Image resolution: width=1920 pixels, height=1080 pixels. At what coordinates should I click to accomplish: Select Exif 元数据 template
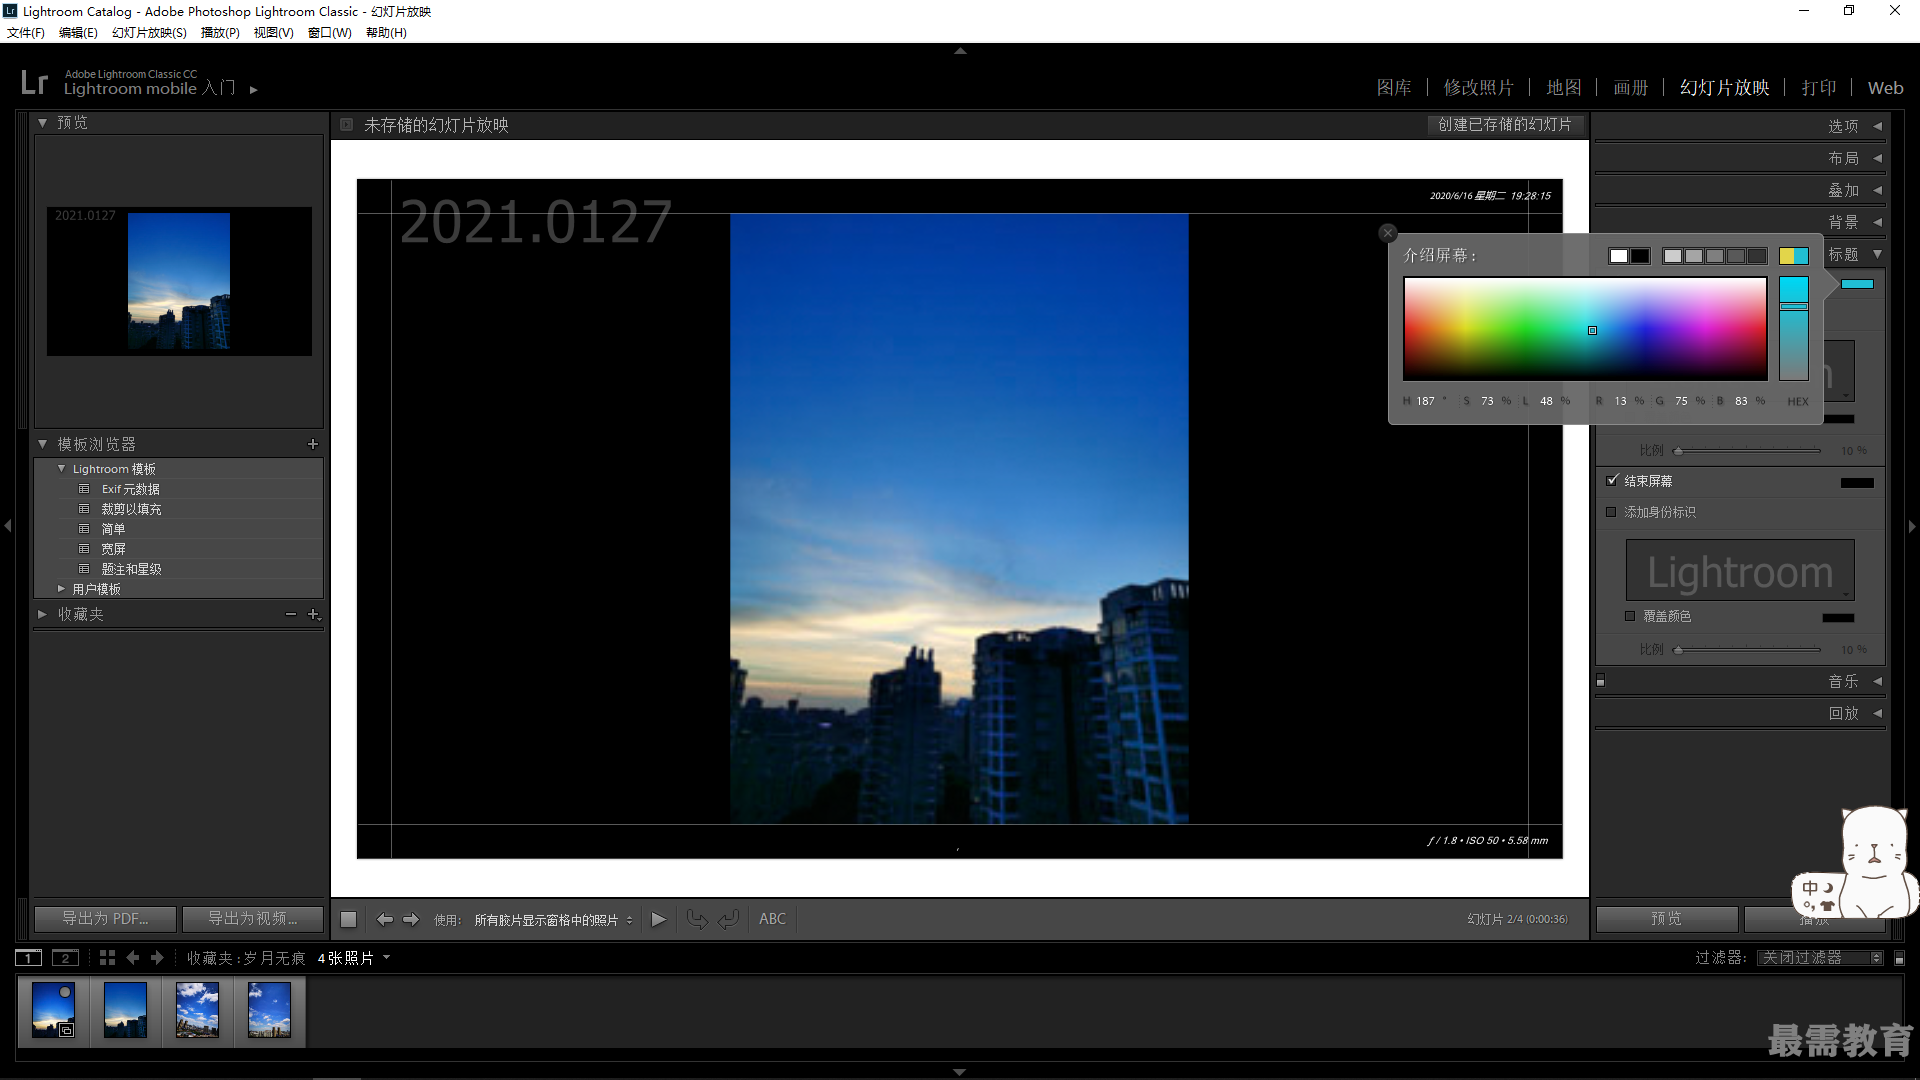click(130, 489)
